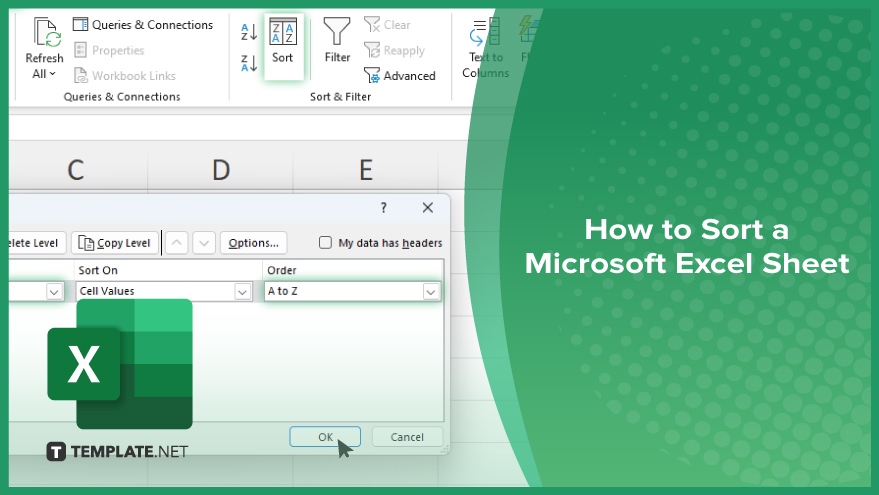
Task: Close the Sort dialog with X
Action: tap(428, 208)
